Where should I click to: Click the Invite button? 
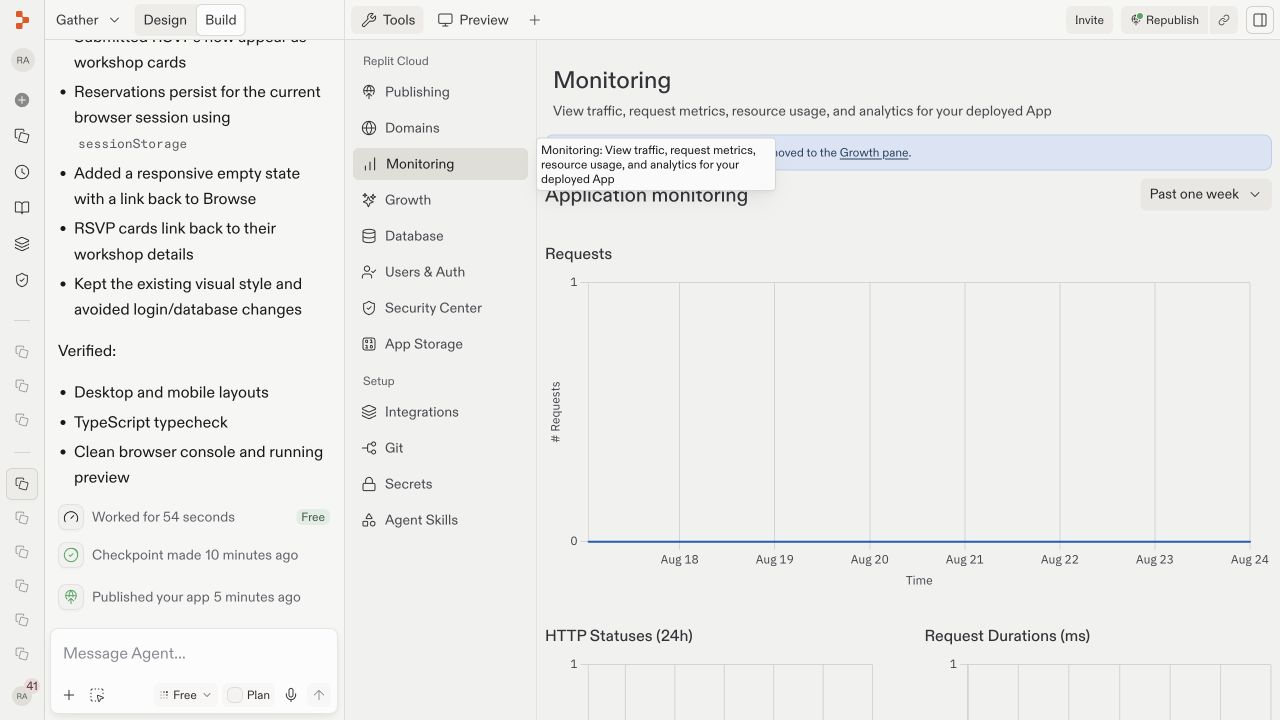click(x=1089, y=20)
